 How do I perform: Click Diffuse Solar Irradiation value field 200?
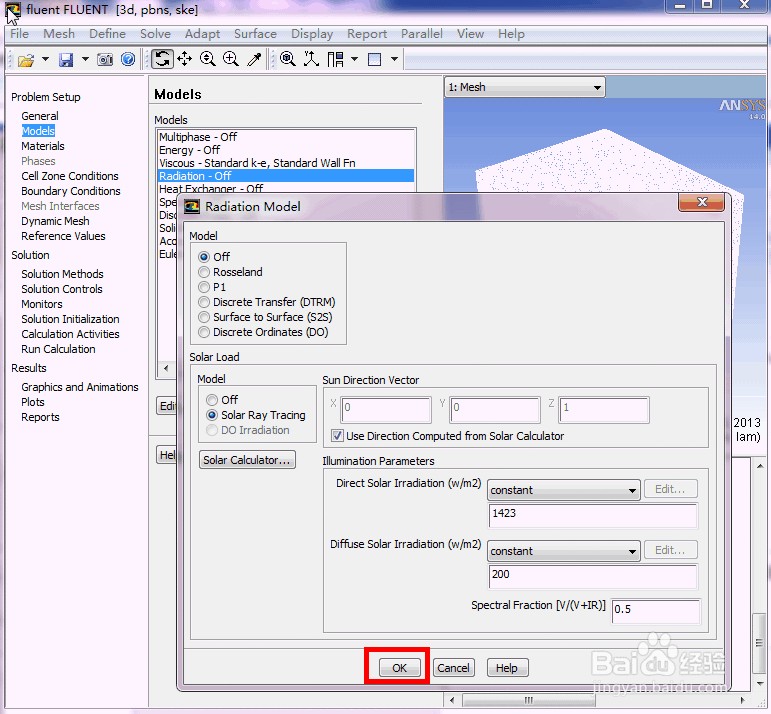click(592, 576)
